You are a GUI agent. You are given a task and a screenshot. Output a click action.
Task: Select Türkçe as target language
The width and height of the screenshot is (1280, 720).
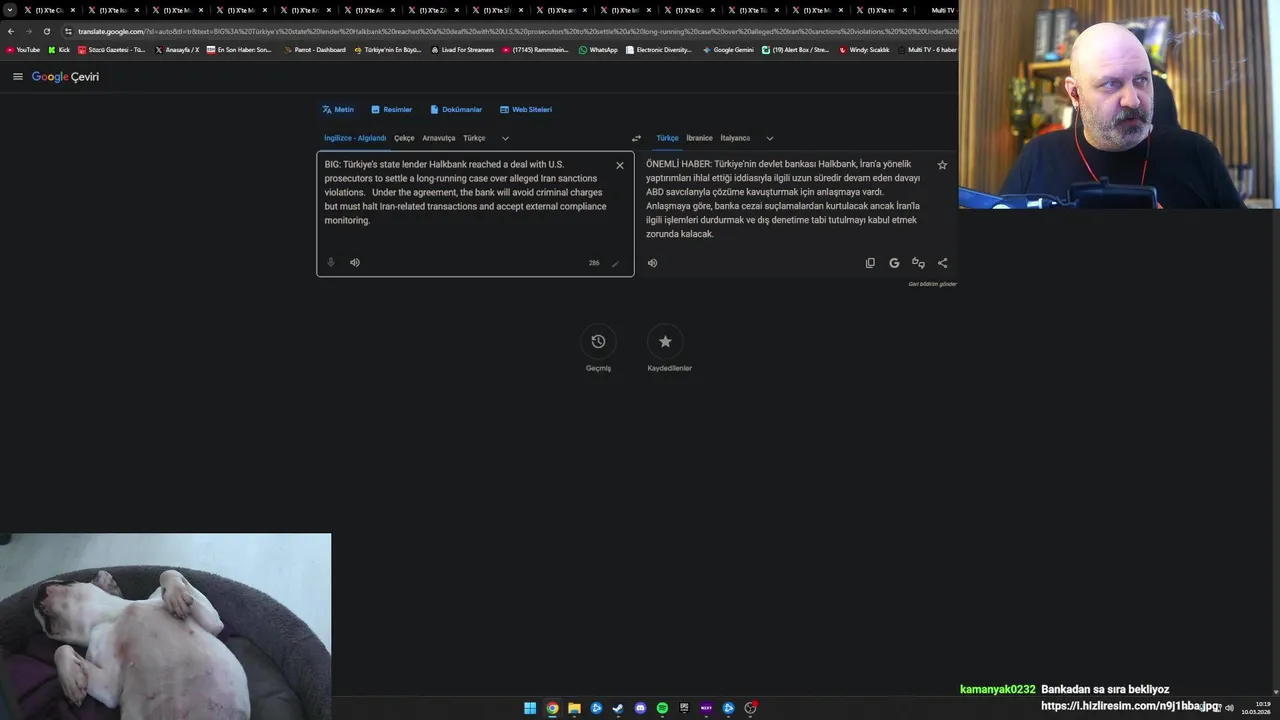click(667, 138)
